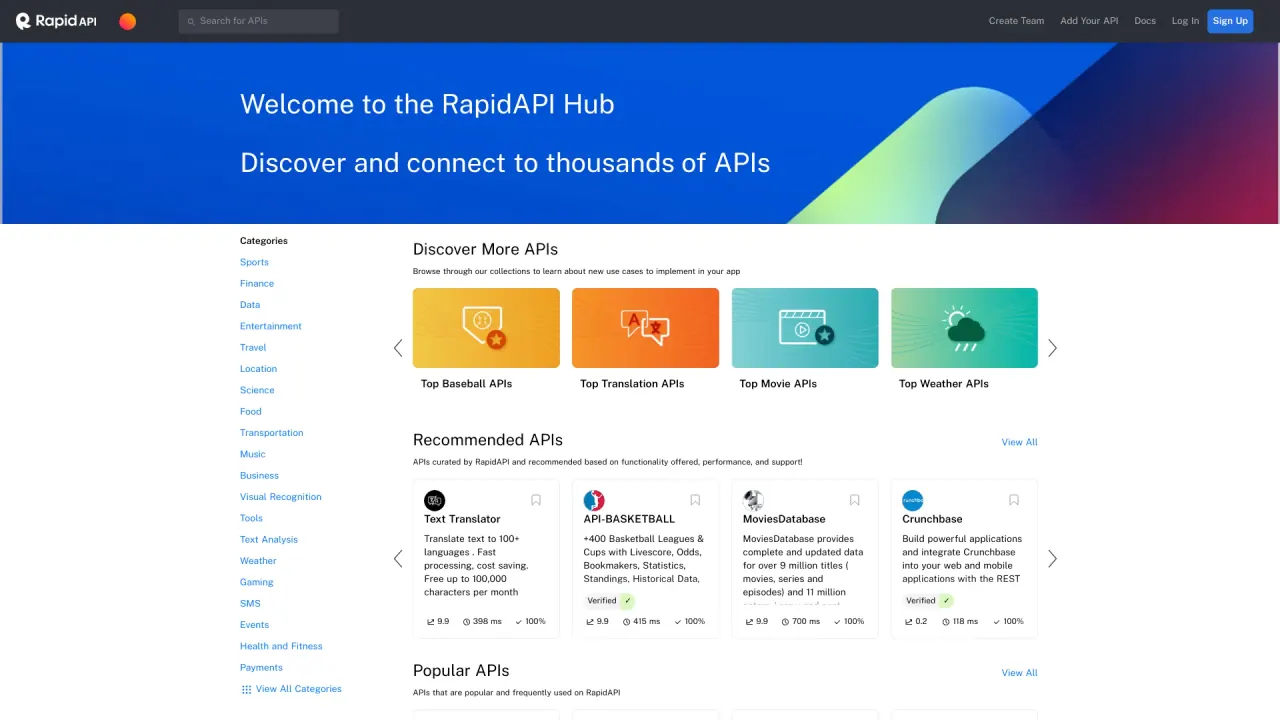Screen dimensions: 1280x720
Task: Select the Sports category
Action: pos(254,262)
